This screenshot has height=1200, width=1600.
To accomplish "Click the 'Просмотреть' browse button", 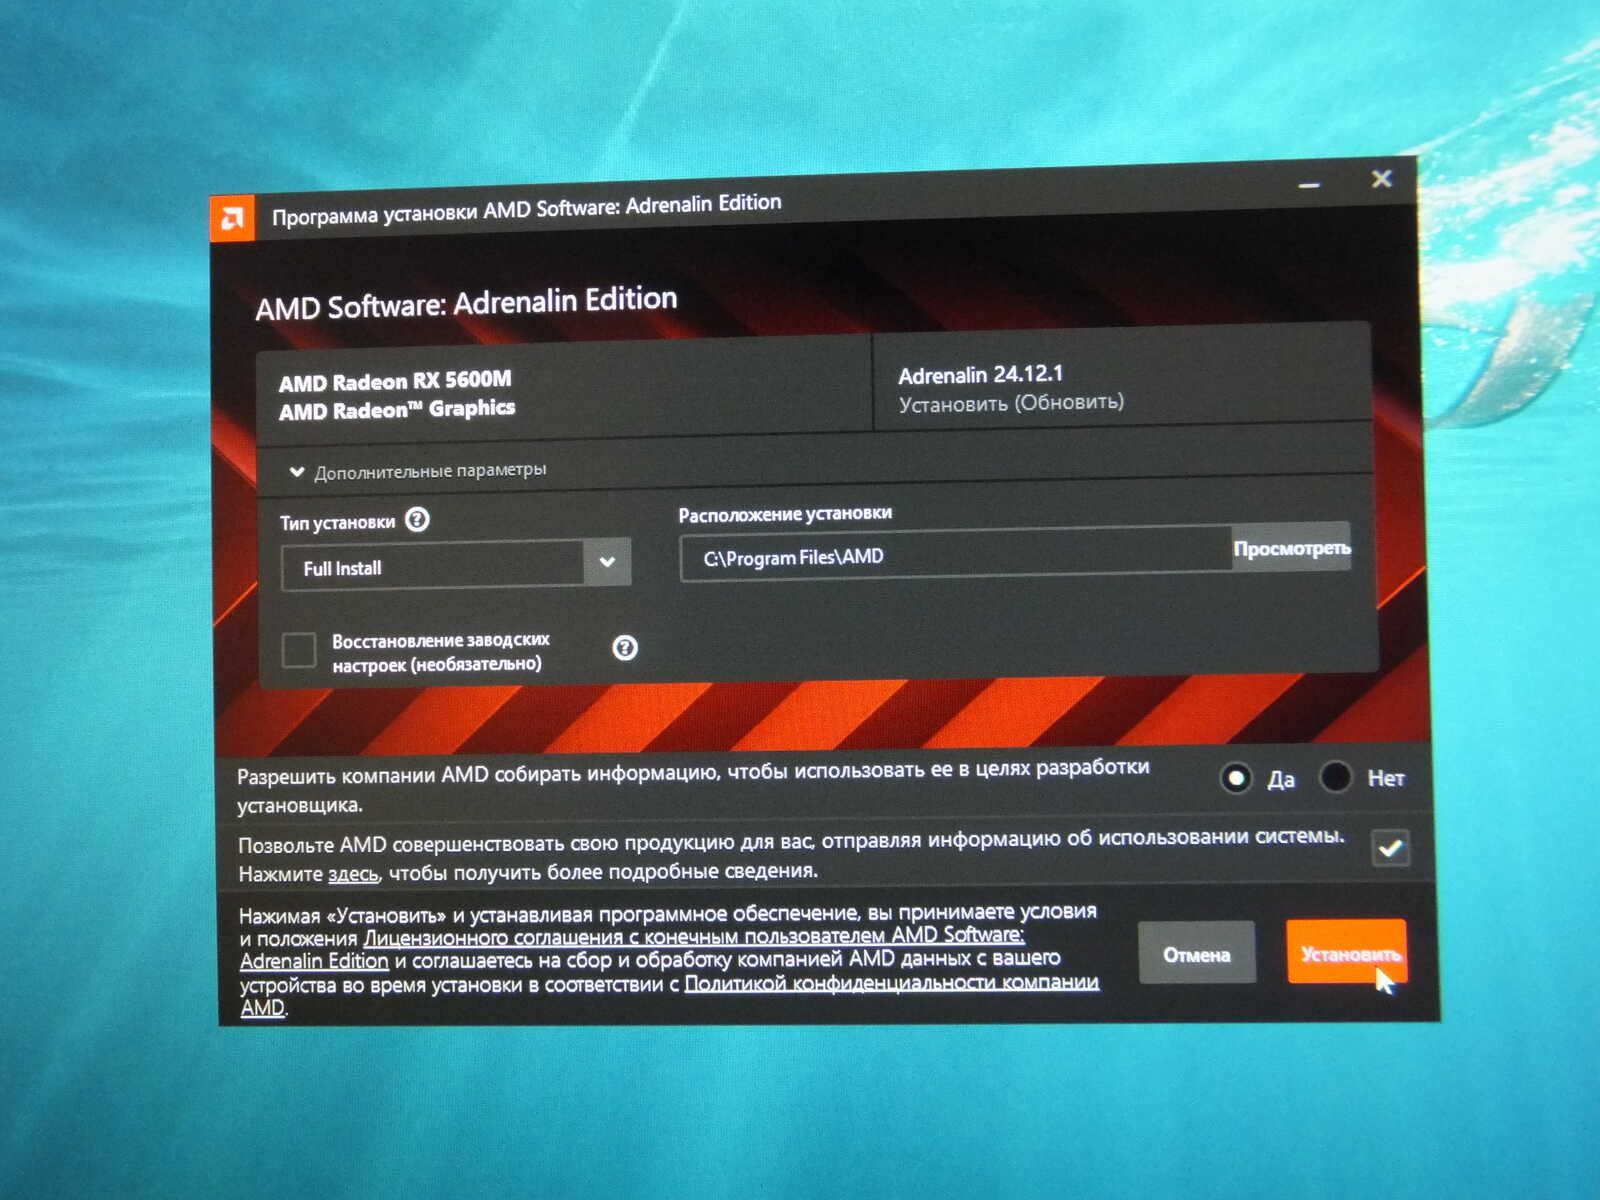I will [1291, 548].
